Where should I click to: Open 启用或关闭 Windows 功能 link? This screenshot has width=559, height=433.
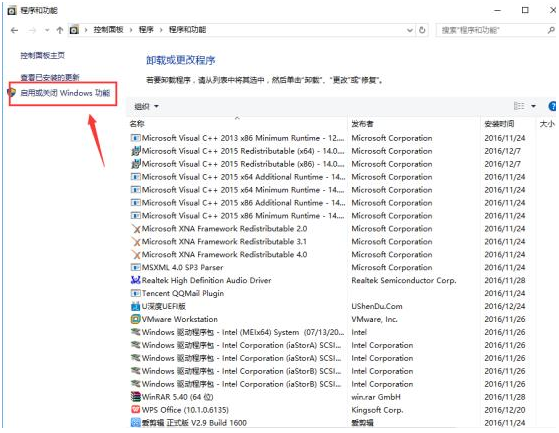[65, 93]
